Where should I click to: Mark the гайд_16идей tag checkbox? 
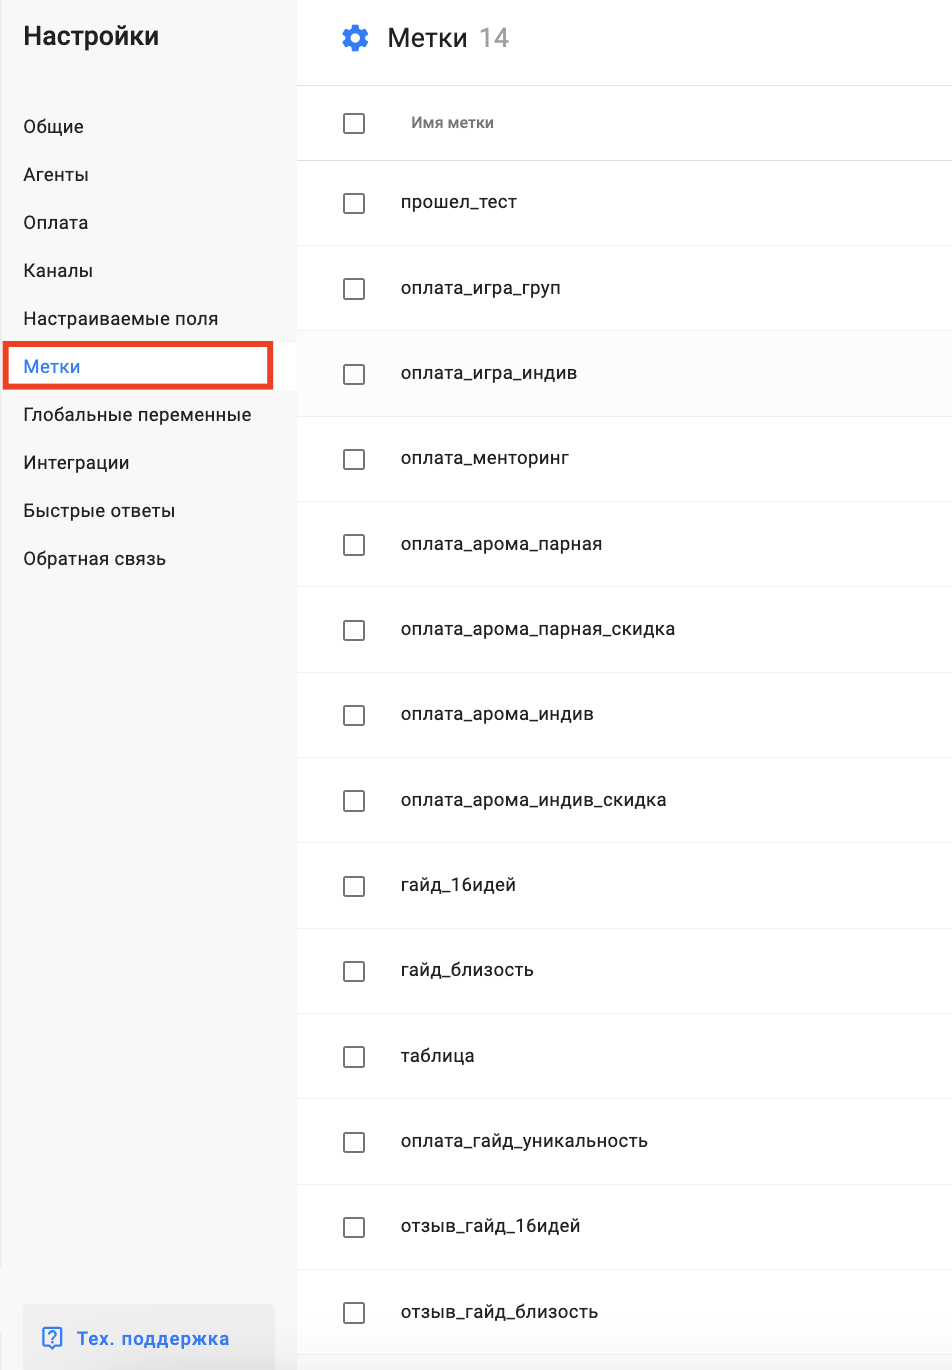coord(354,886)
